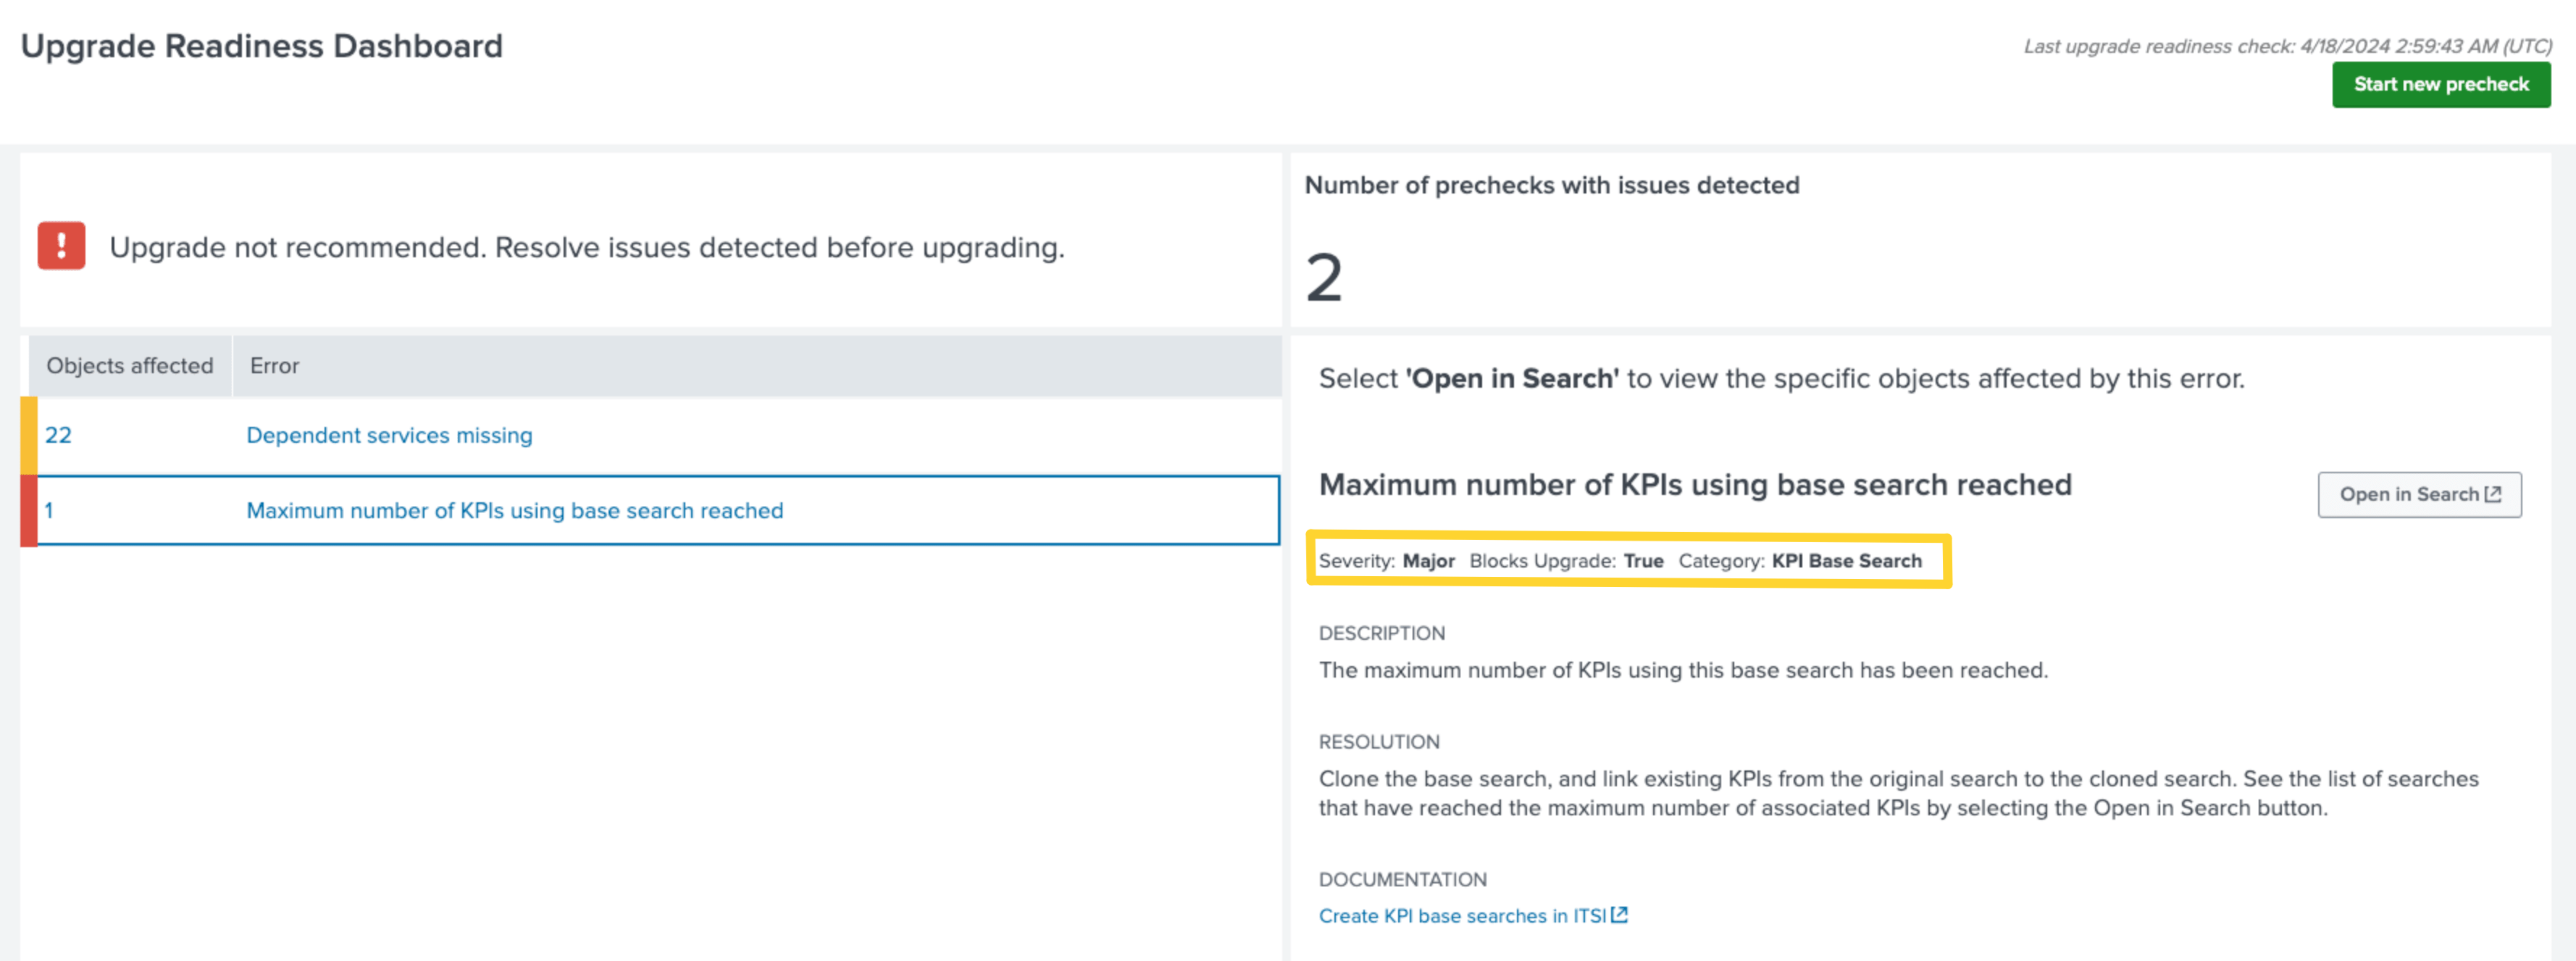This screenshot has height=961, width=2576.
Task: Click the last upgrade readiness check timestamp
Action: (x=2288, y=44)
